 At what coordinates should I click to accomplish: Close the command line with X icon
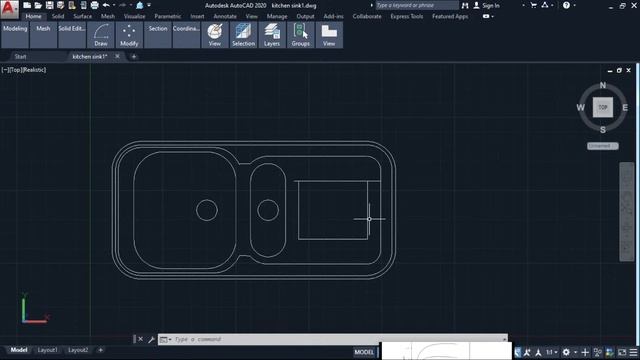click(x=140, y=339)
